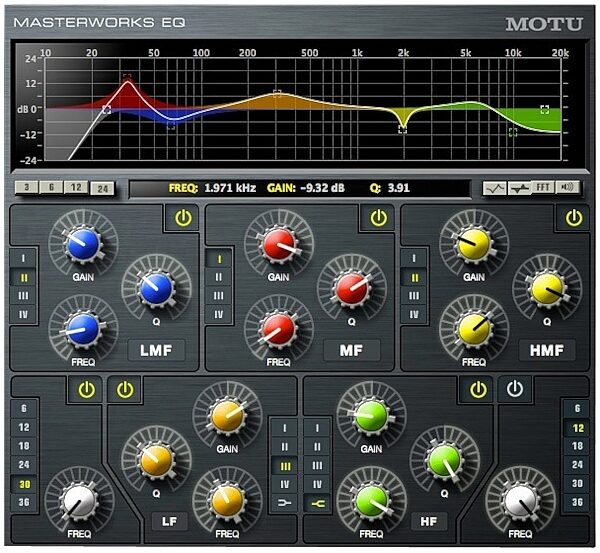The width and height of the screenshot is (600, 553).
Task: Click the blue LMF GAIN knob
Action: click(x=83, y=245)
